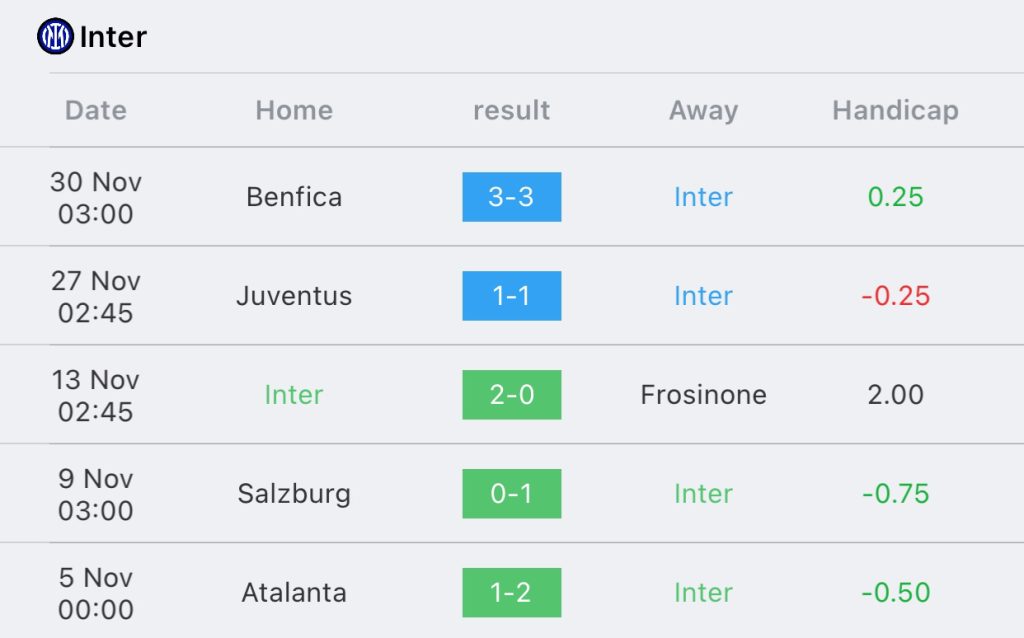Click the 1-2 Atalanta result badge
This screenshot has height=638, width=1024.
click(x=511, y=592)
